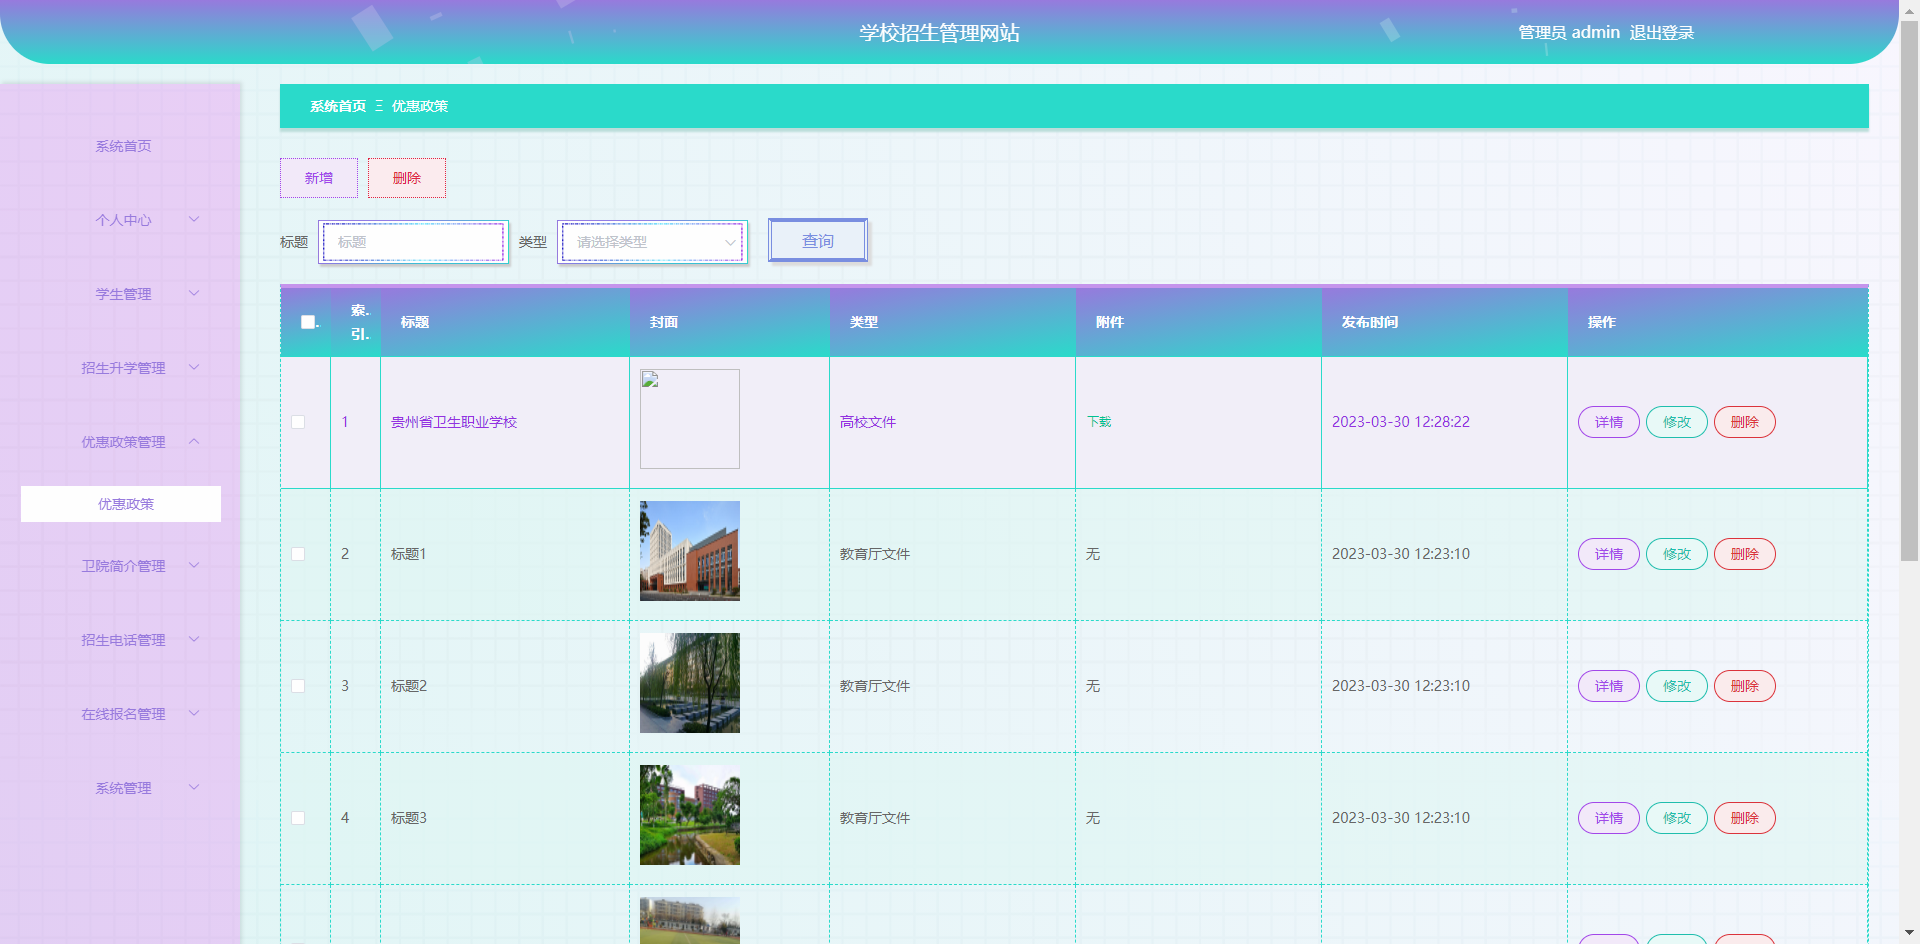Open the 标题3 pond cover thumbnail

point(689,815)
